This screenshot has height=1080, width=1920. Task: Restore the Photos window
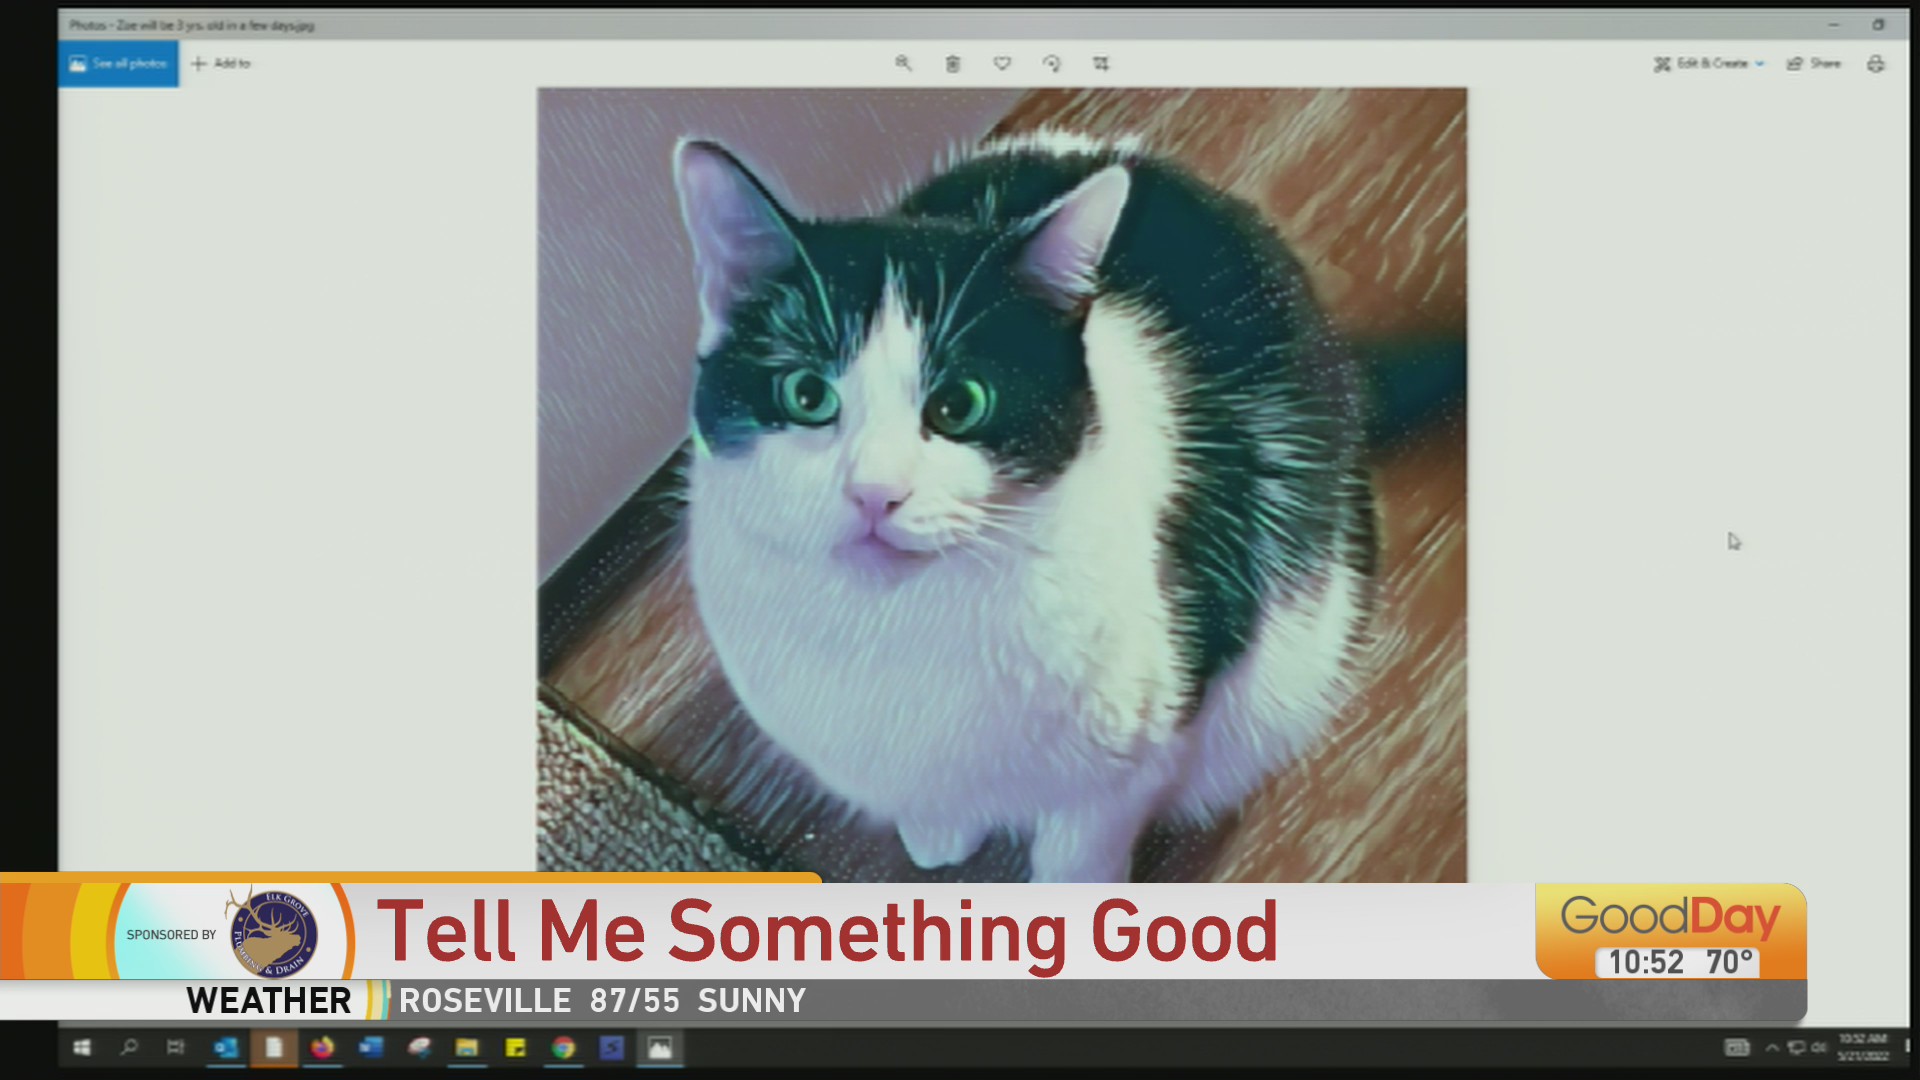tap(1878, 25)
